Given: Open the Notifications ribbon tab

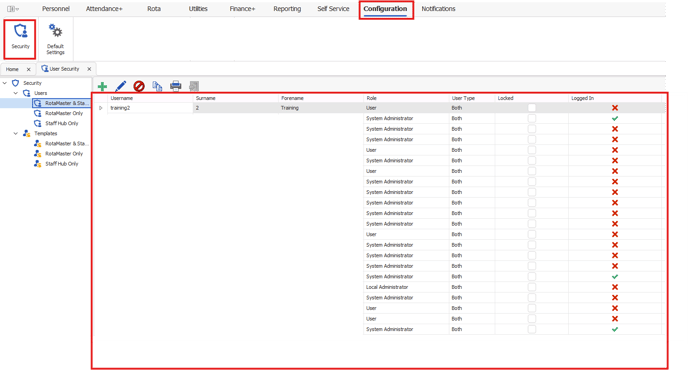Looking at the screenshot, I should [438, 9].
